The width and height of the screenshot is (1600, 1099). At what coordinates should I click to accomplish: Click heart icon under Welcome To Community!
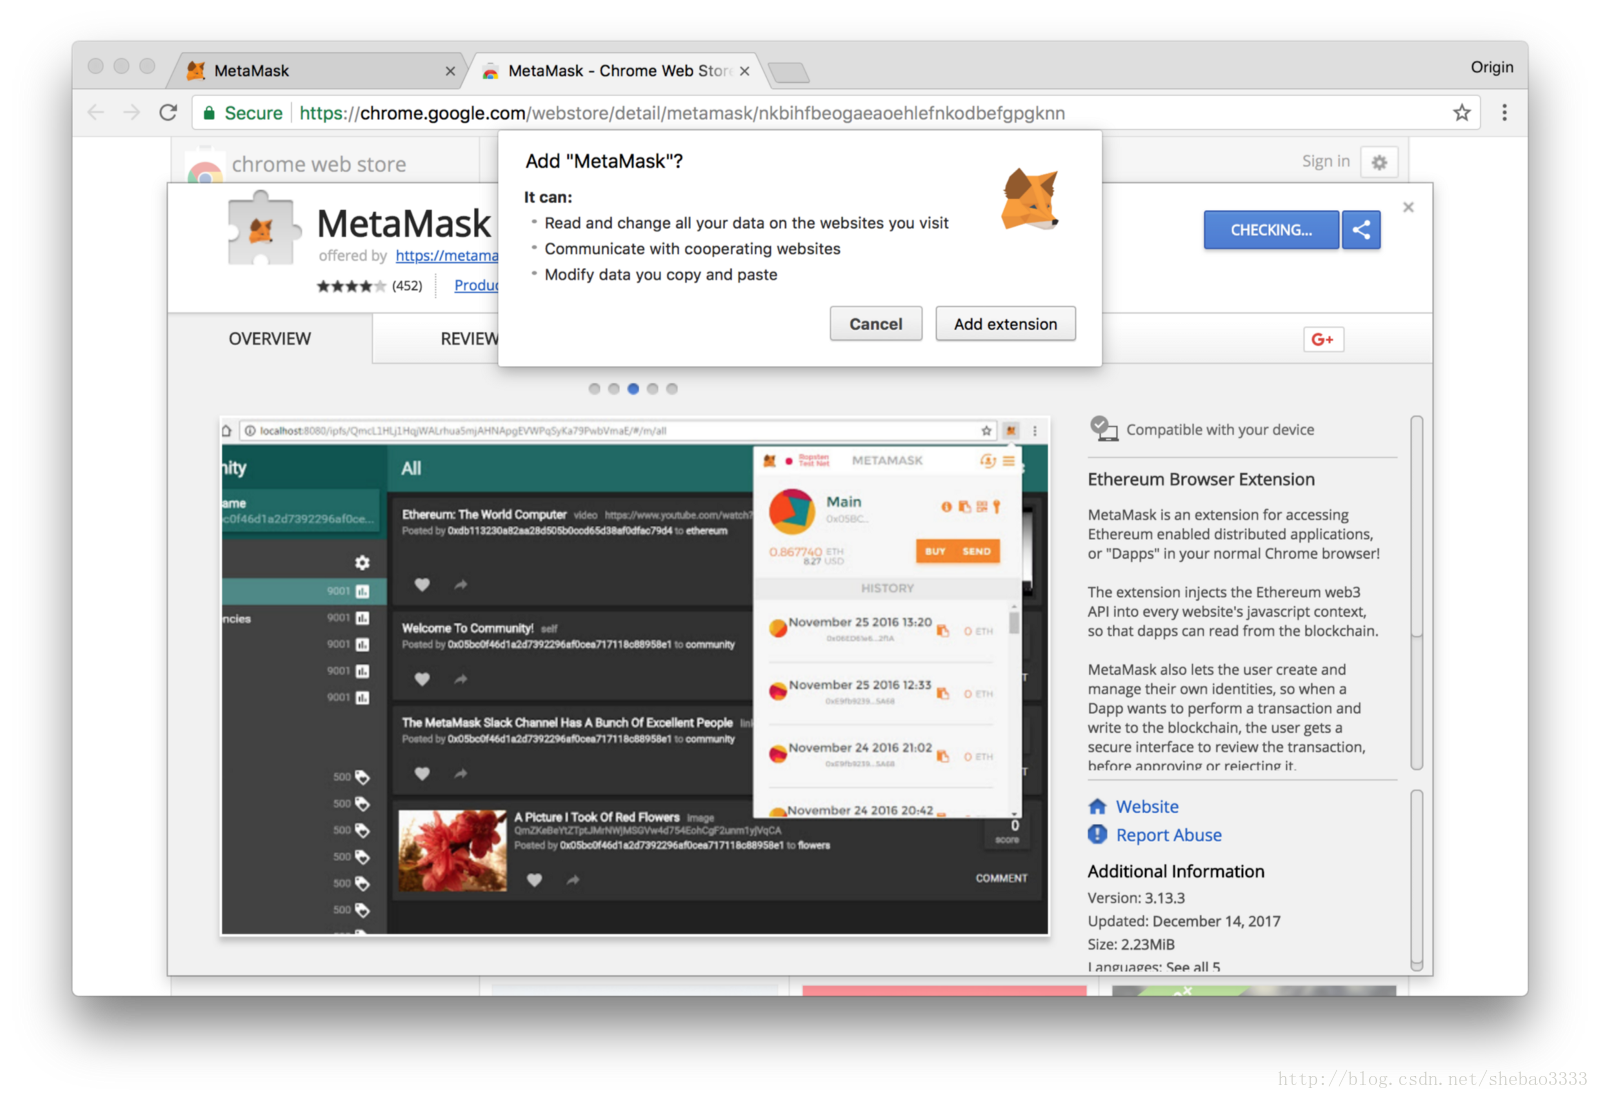(x=422, y=679)
